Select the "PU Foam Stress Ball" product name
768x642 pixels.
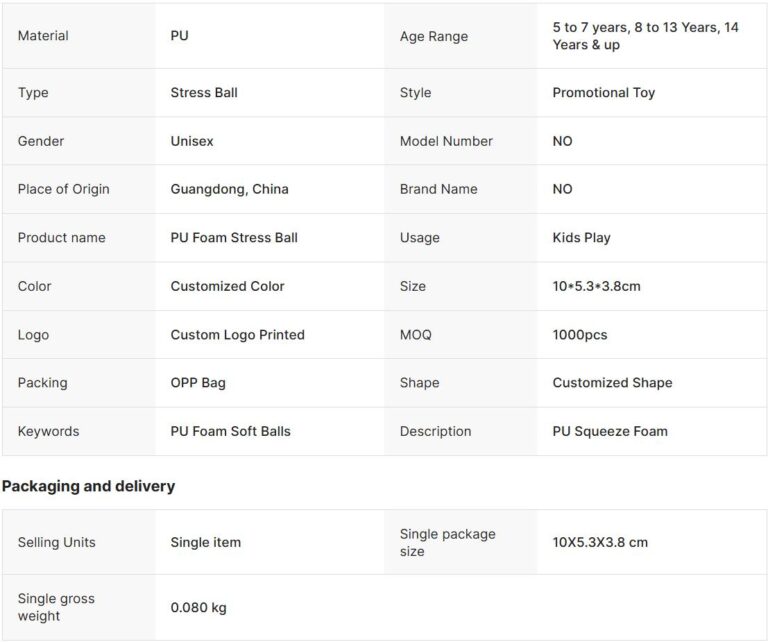[234, 238]
